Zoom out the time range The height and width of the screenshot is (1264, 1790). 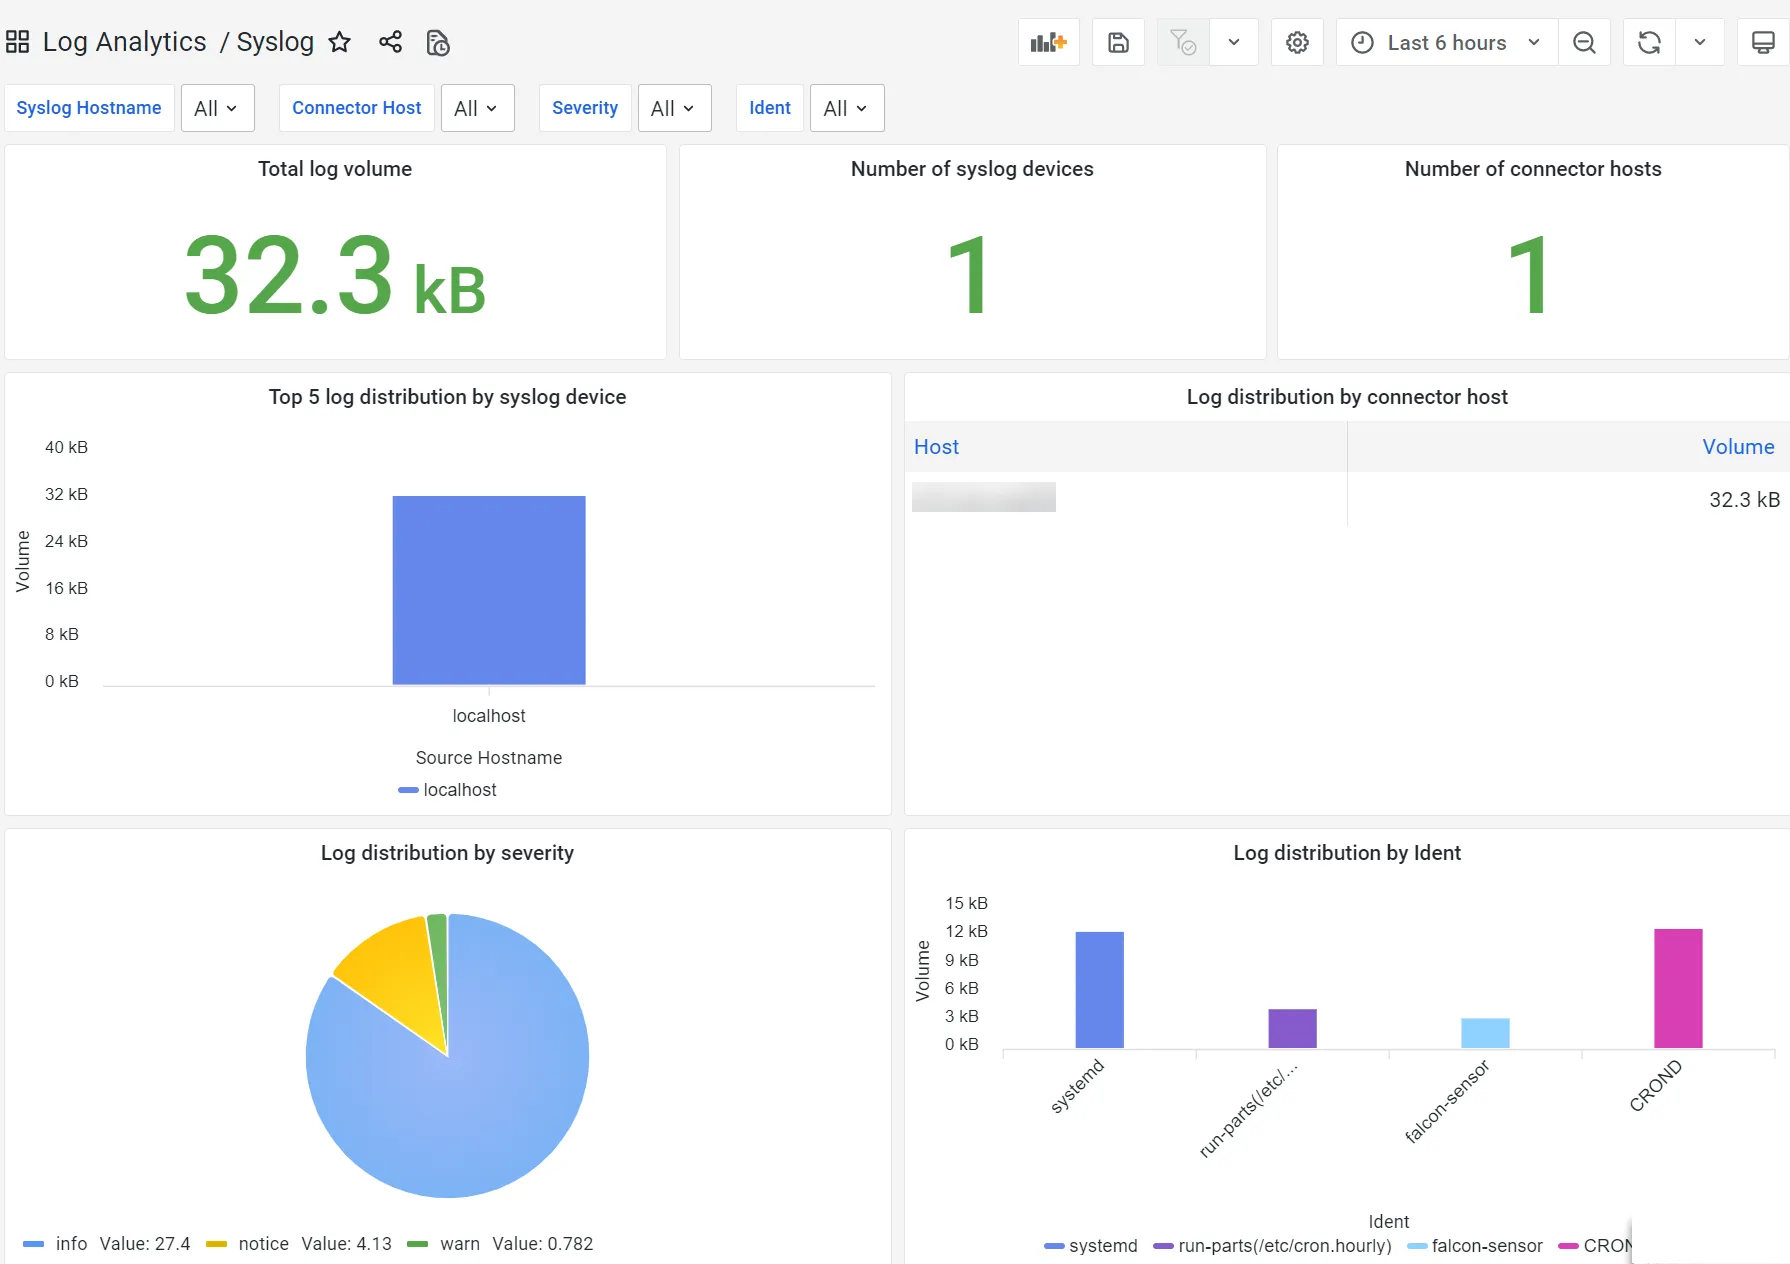1584,42
